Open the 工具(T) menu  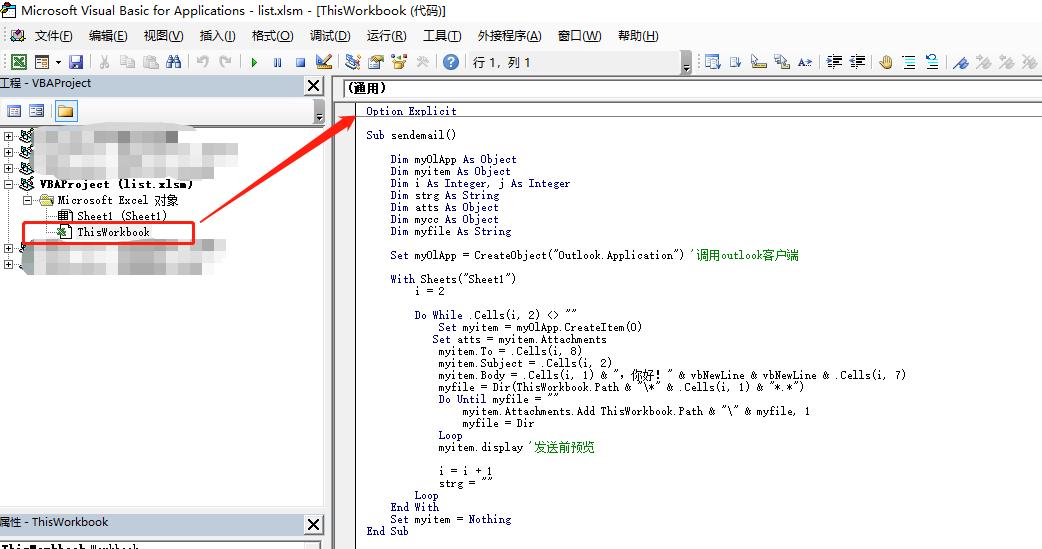(442, 36)
